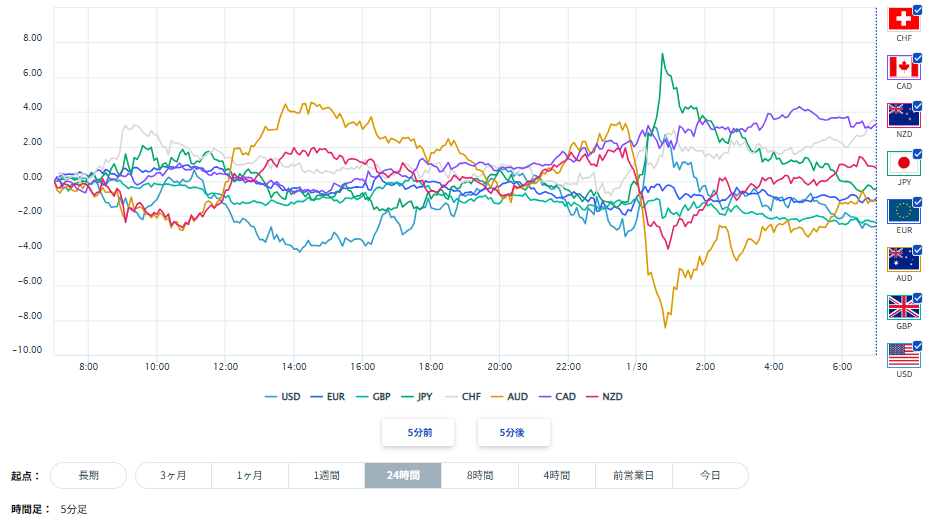Click the USD American flag icon
This screenshot has height=528, width=931.
902,356
